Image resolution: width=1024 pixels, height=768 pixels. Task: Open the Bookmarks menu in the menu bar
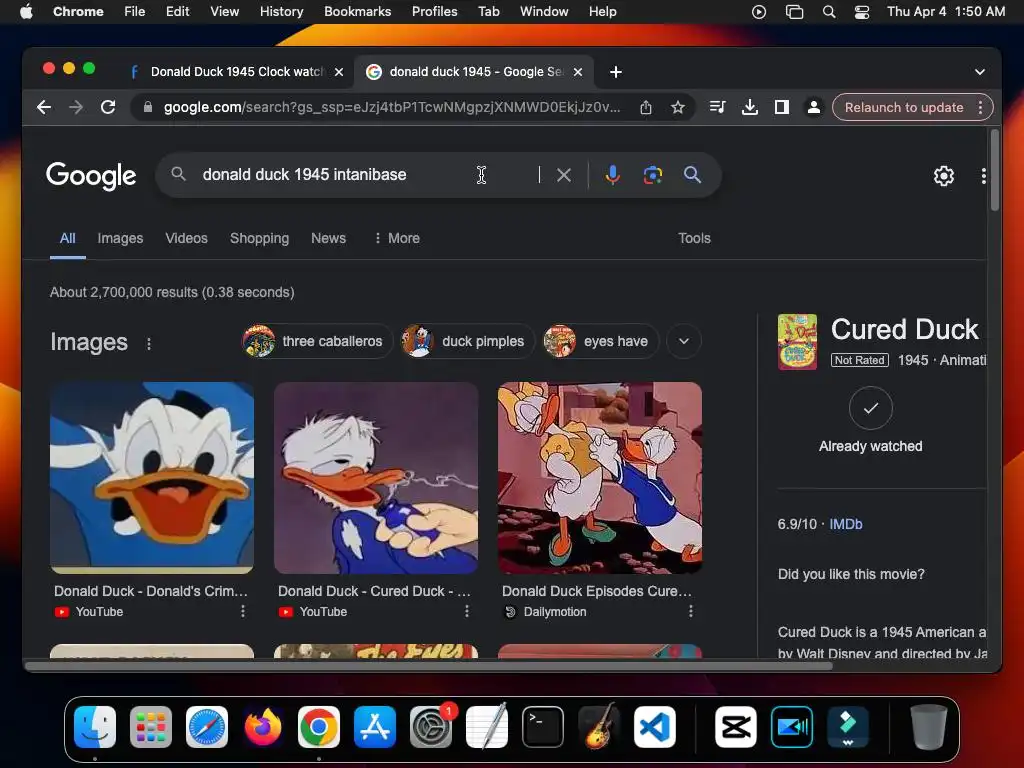(x=357, y=12)
